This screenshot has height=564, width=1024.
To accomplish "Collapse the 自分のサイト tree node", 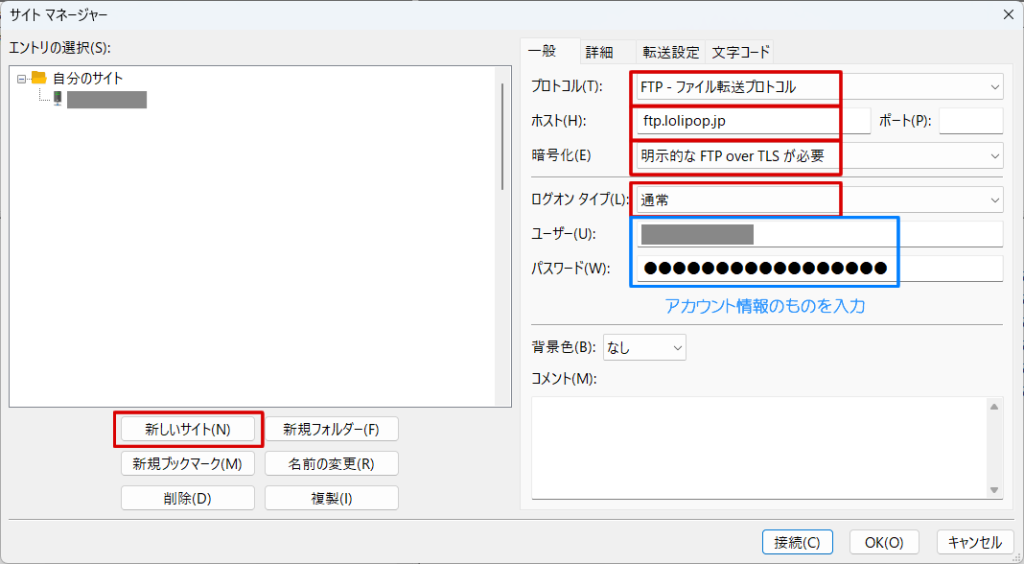I will (x=21, y=77).
